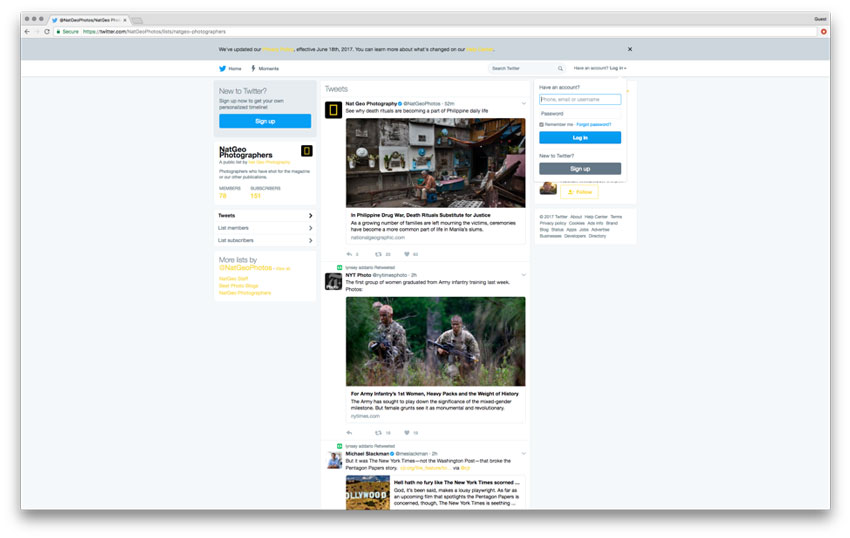Open the NYT Photo avatar
This screenshot has height=538, width=850.
coord(333,281)
